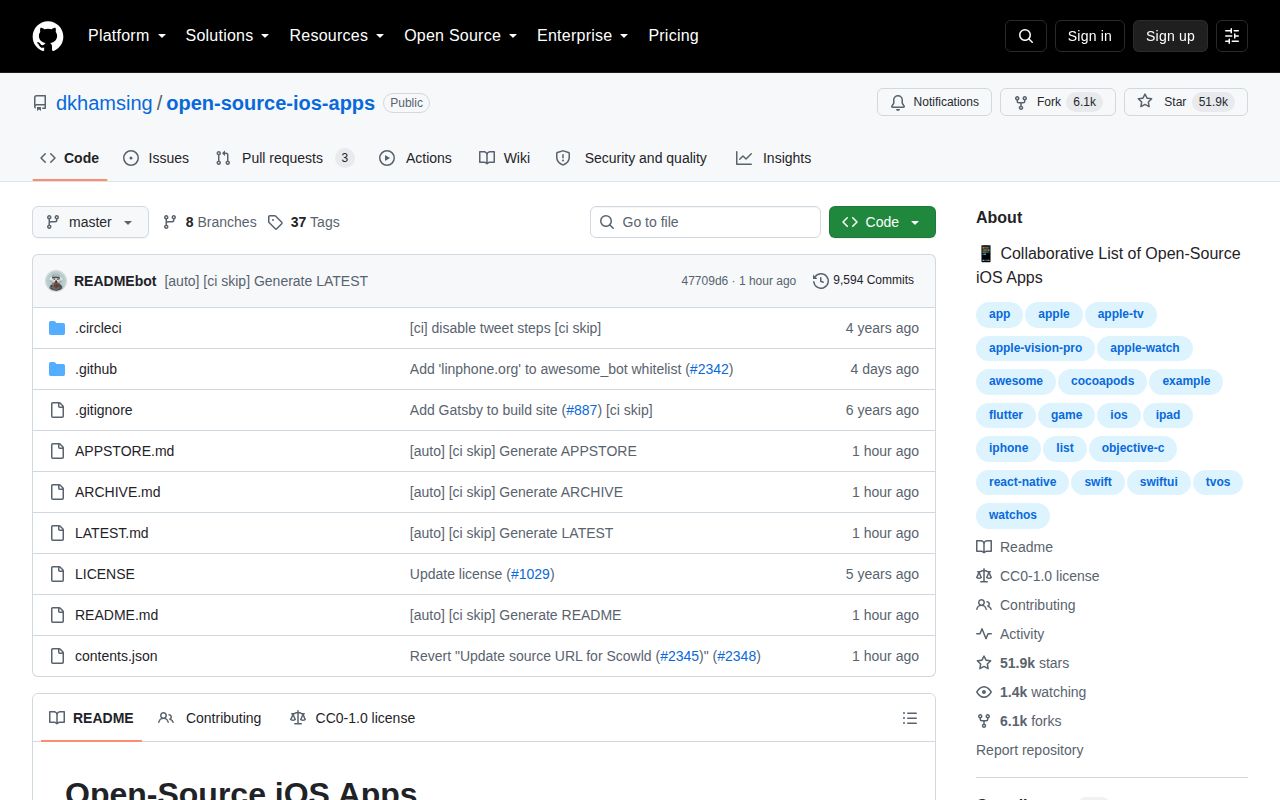1280x800 pixels.
Task: Open the Security and quality tab
Action: [x=631, y=158]
